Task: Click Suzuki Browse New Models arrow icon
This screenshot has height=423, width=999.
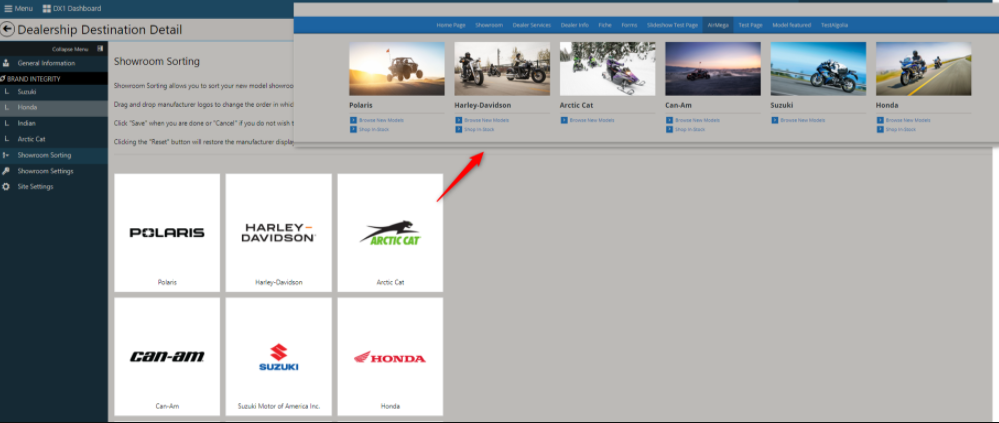Action: tap(774, 120)
